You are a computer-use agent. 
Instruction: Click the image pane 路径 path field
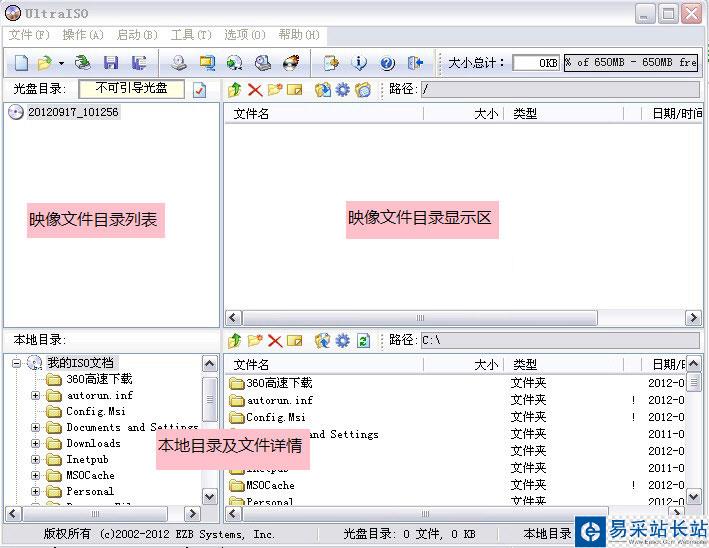pos(560,89)
